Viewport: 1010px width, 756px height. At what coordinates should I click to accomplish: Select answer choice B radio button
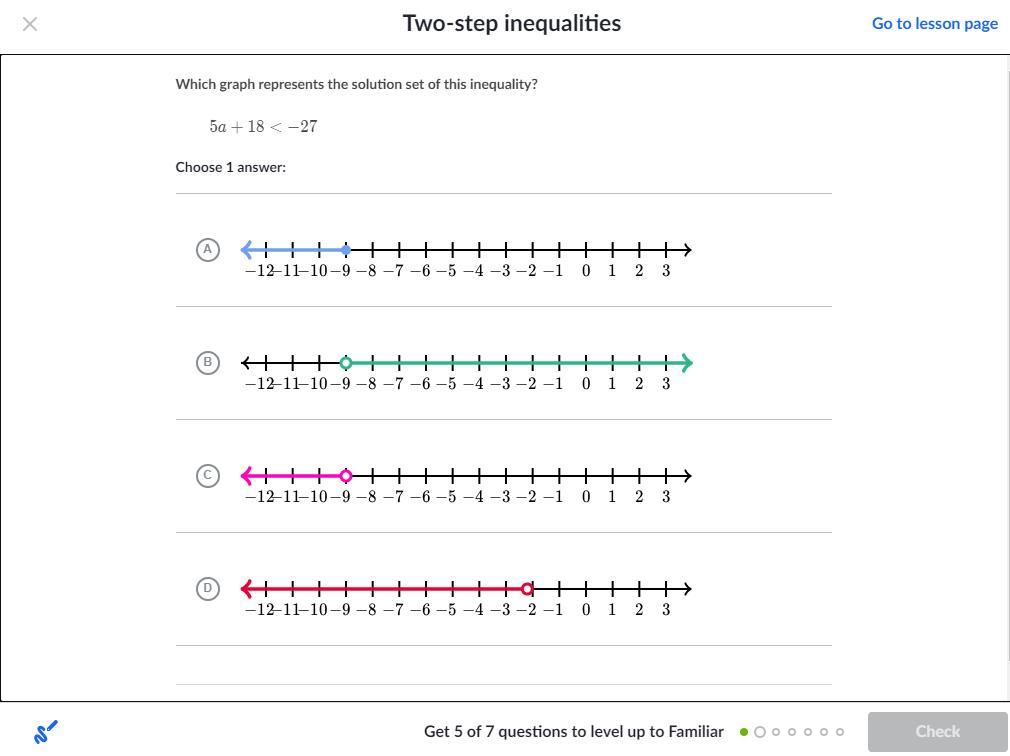(208, 363)
